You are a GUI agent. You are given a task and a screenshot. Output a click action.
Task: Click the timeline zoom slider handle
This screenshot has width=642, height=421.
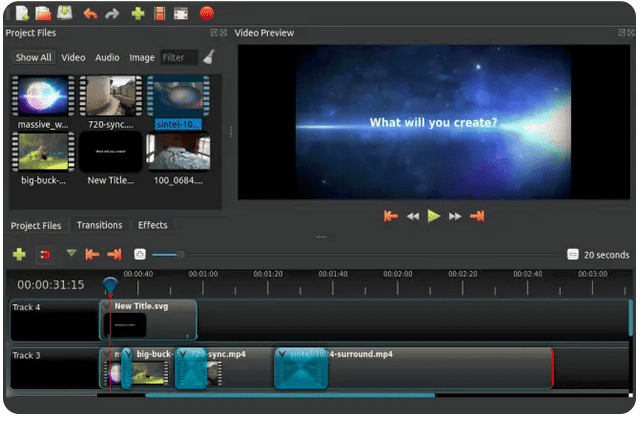[181, 255]
